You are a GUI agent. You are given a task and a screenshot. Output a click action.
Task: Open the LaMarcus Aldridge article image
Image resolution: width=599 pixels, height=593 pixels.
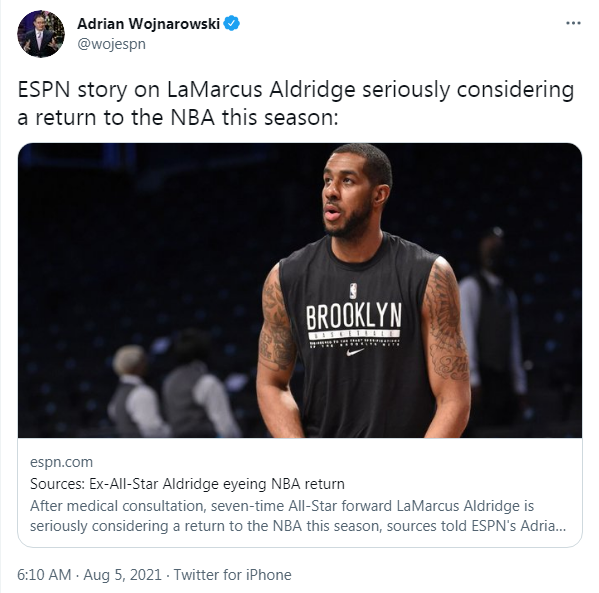click(x=300, y=290)
